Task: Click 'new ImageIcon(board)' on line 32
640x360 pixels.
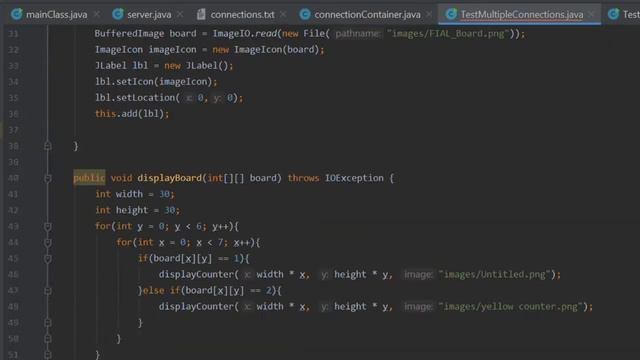Action: [x=265, y=50]
